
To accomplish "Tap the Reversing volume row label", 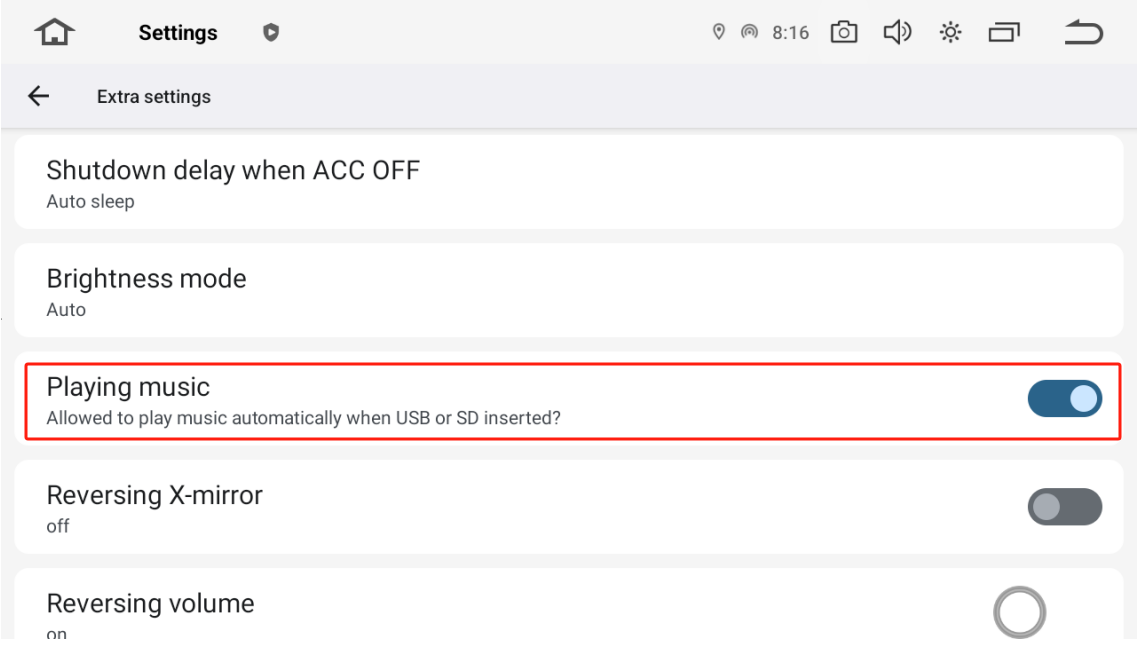I will [150, 603].
